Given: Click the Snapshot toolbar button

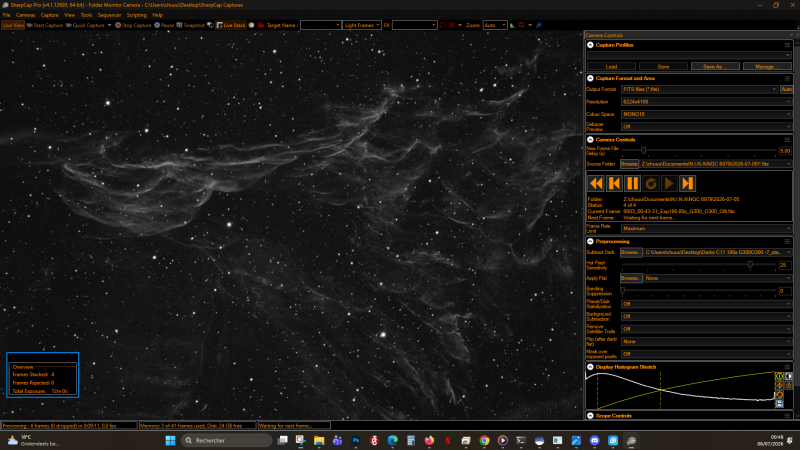Looking at the screenshot, I should click(190, 25).
